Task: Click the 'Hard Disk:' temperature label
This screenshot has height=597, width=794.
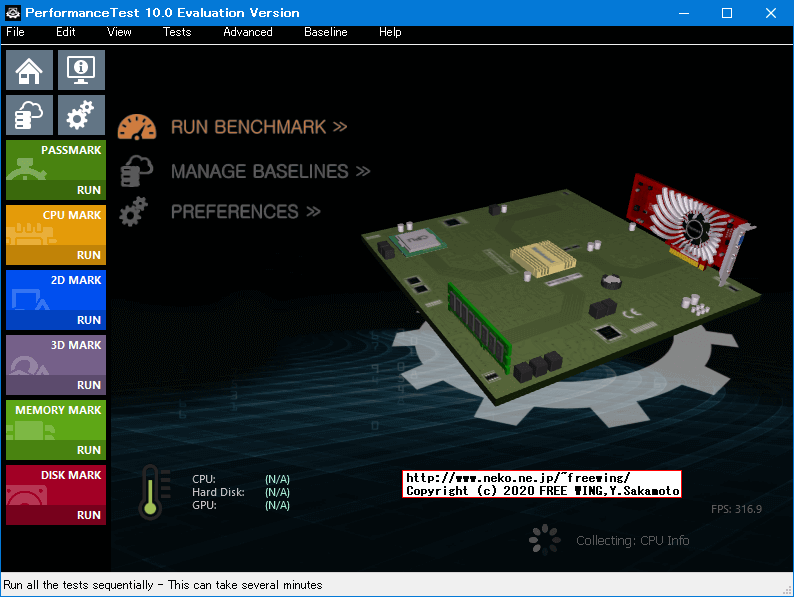Action: coord(218,492)
